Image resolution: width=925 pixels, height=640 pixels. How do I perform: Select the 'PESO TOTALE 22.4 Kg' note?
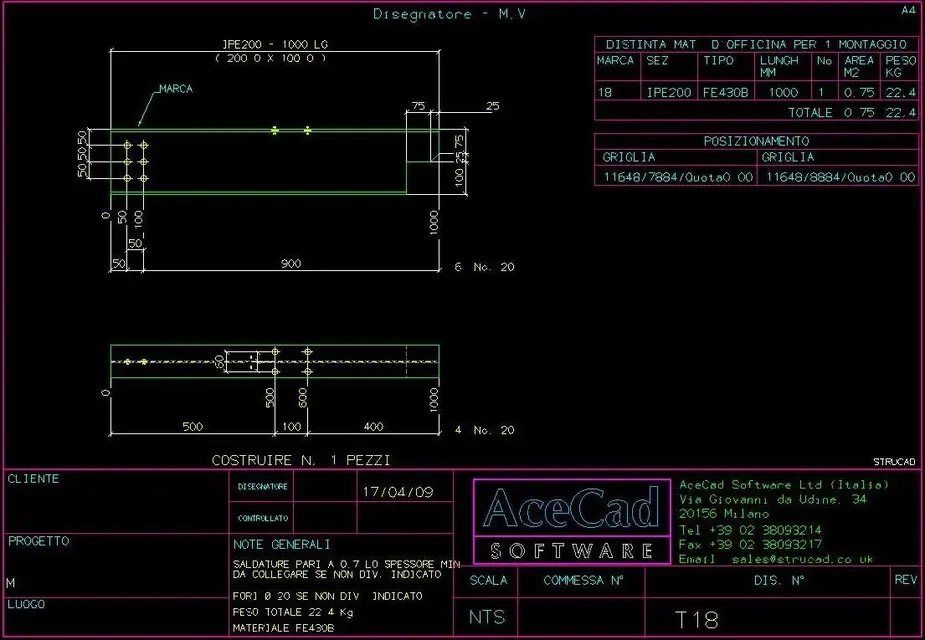(293, 612)
